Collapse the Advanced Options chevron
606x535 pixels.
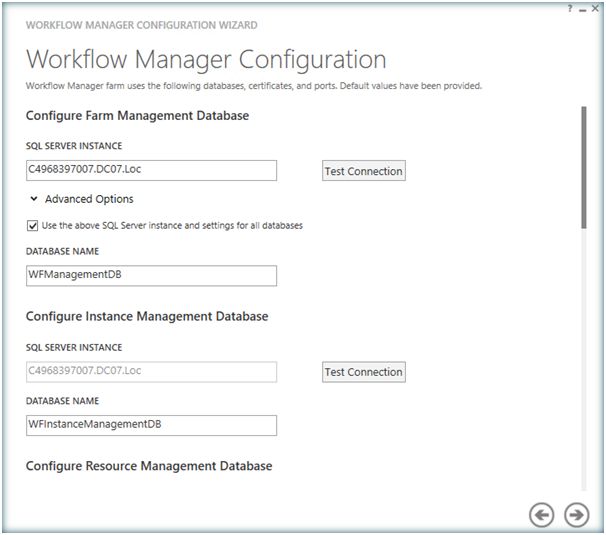[34, 199]
